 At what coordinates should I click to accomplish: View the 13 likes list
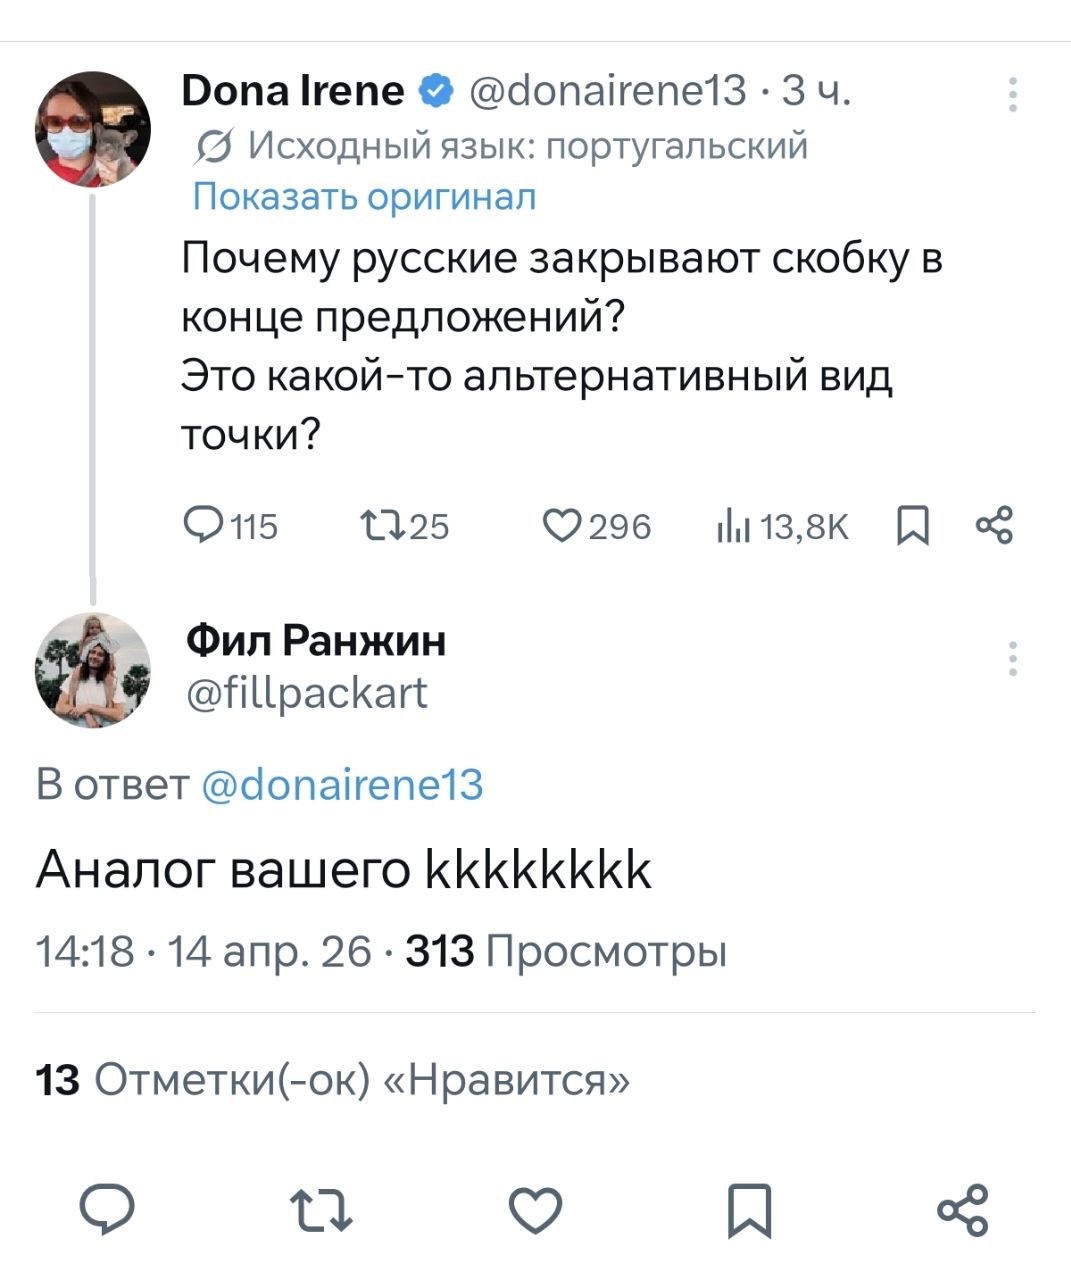click(x=333, y=1080)
